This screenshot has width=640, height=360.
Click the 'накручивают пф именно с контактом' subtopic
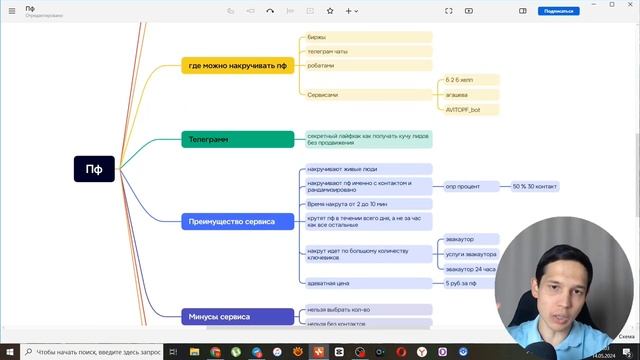point(369,187)
